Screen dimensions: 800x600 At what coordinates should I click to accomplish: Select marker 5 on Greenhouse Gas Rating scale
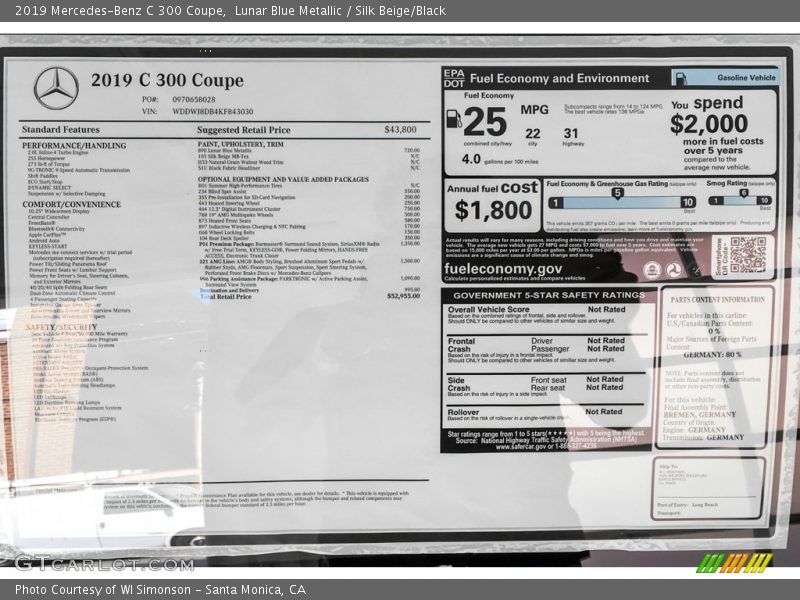click(617, 194)
